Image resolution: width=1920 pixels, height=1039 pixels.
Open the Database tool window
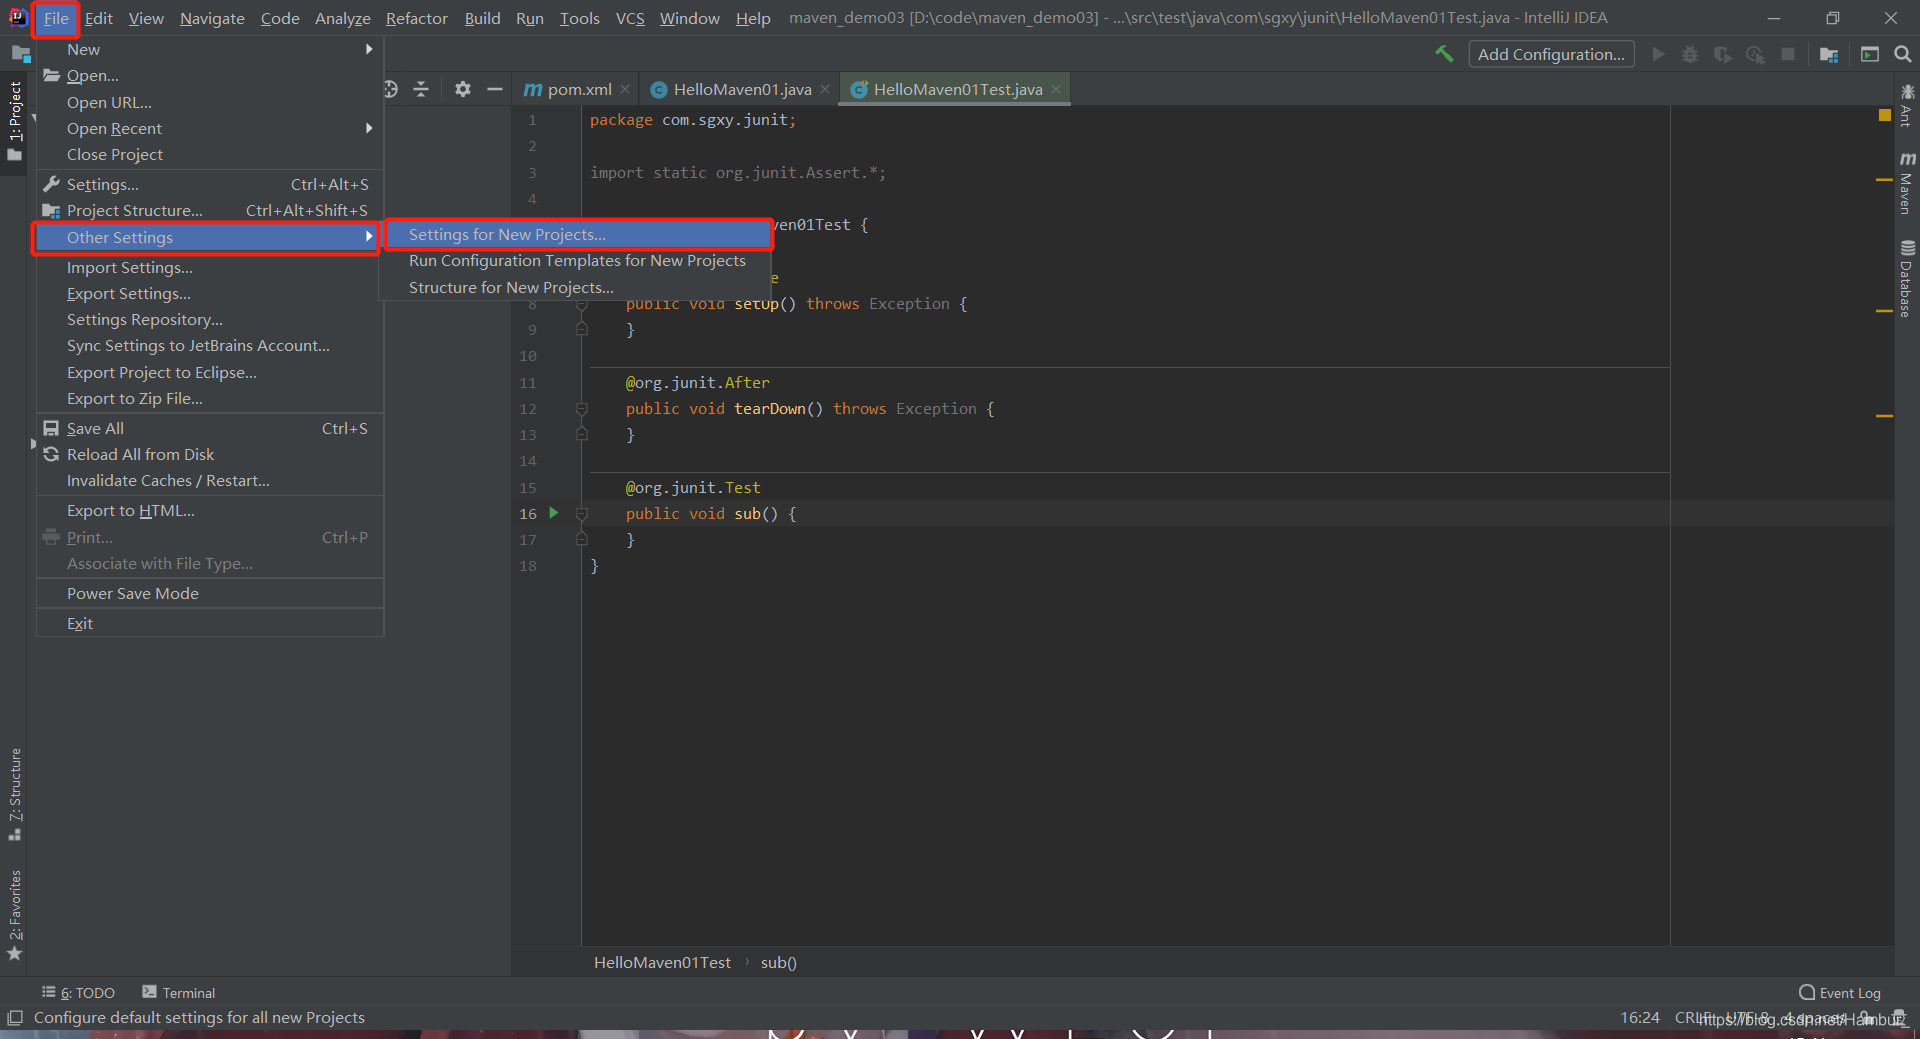[x=1907, y=279]
